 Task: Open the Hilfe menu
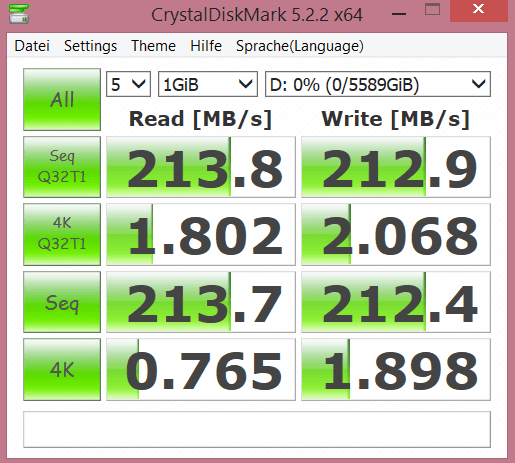206,46
